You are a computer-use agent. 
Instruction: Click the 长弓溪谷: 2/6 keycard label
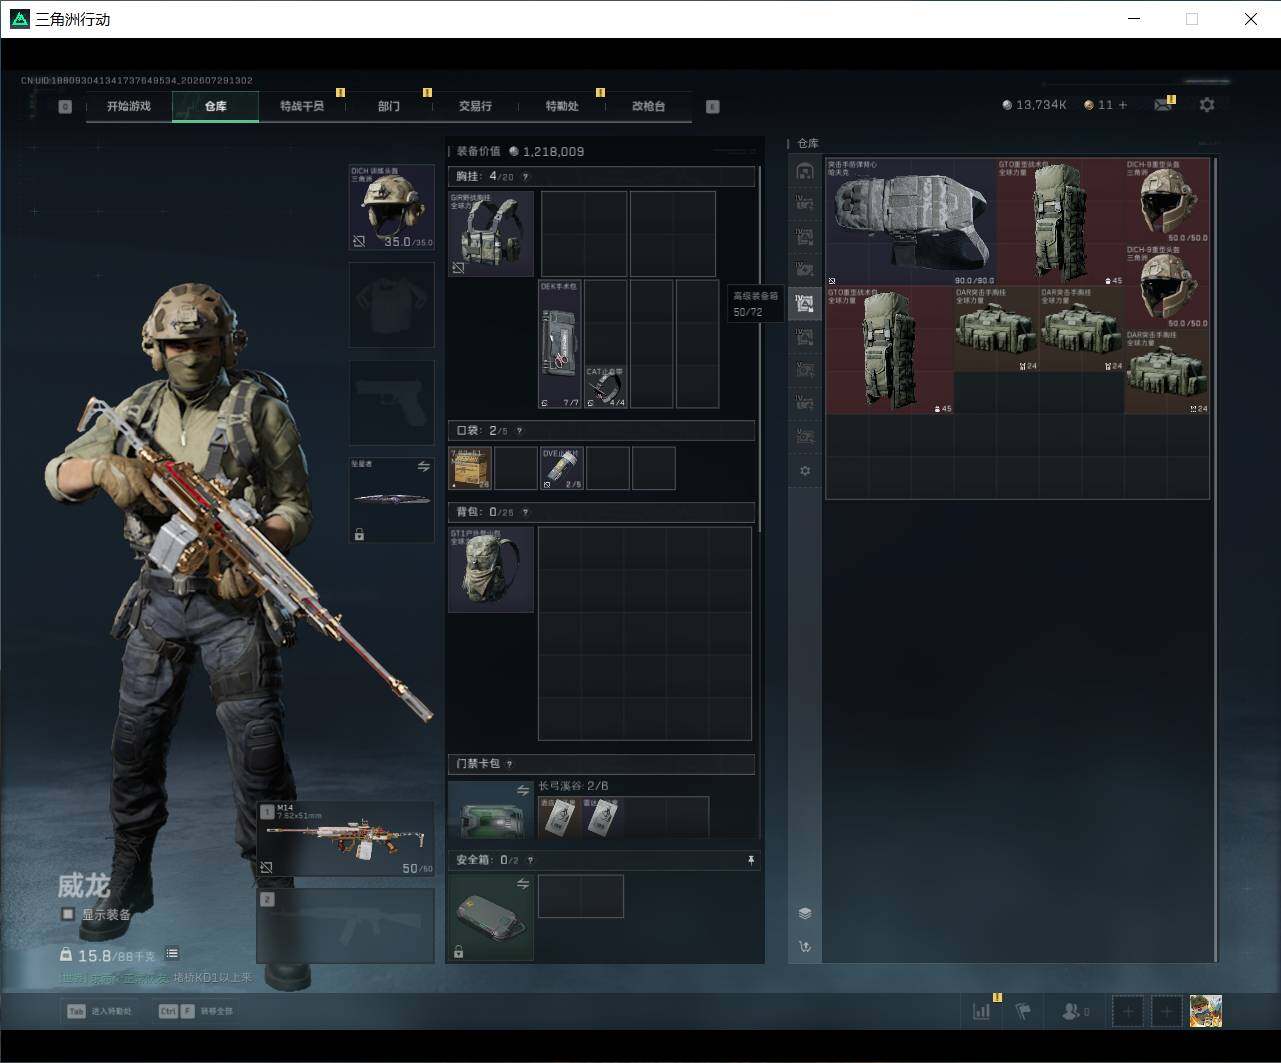tap(573, 786)
